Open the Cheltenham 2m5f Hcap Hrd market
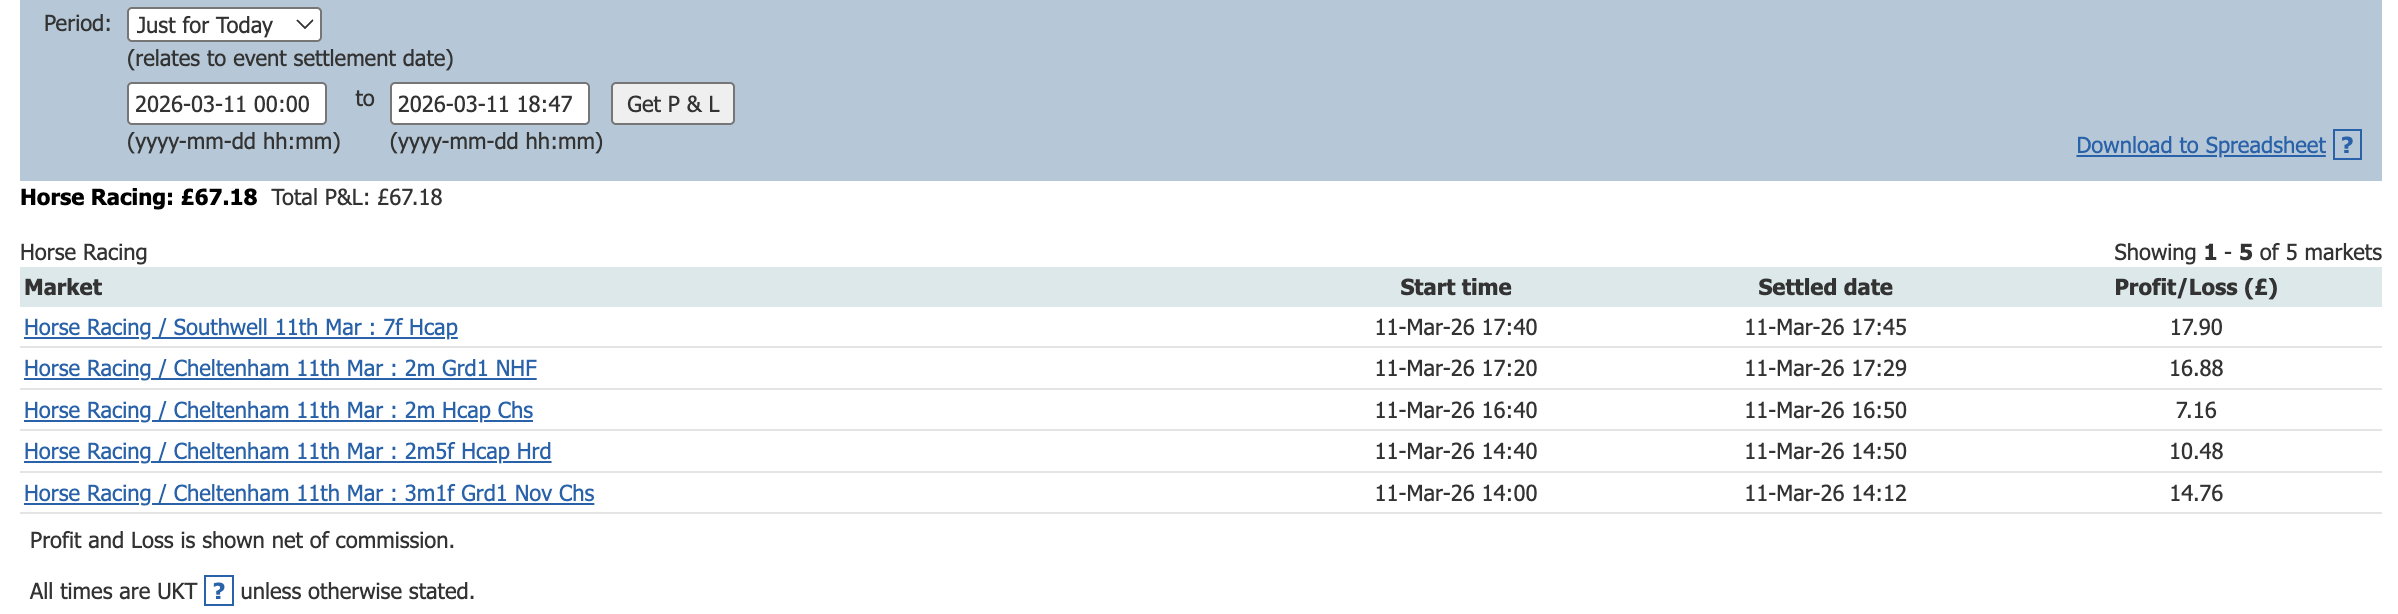The image size is (2398, 614). point(287,452)
